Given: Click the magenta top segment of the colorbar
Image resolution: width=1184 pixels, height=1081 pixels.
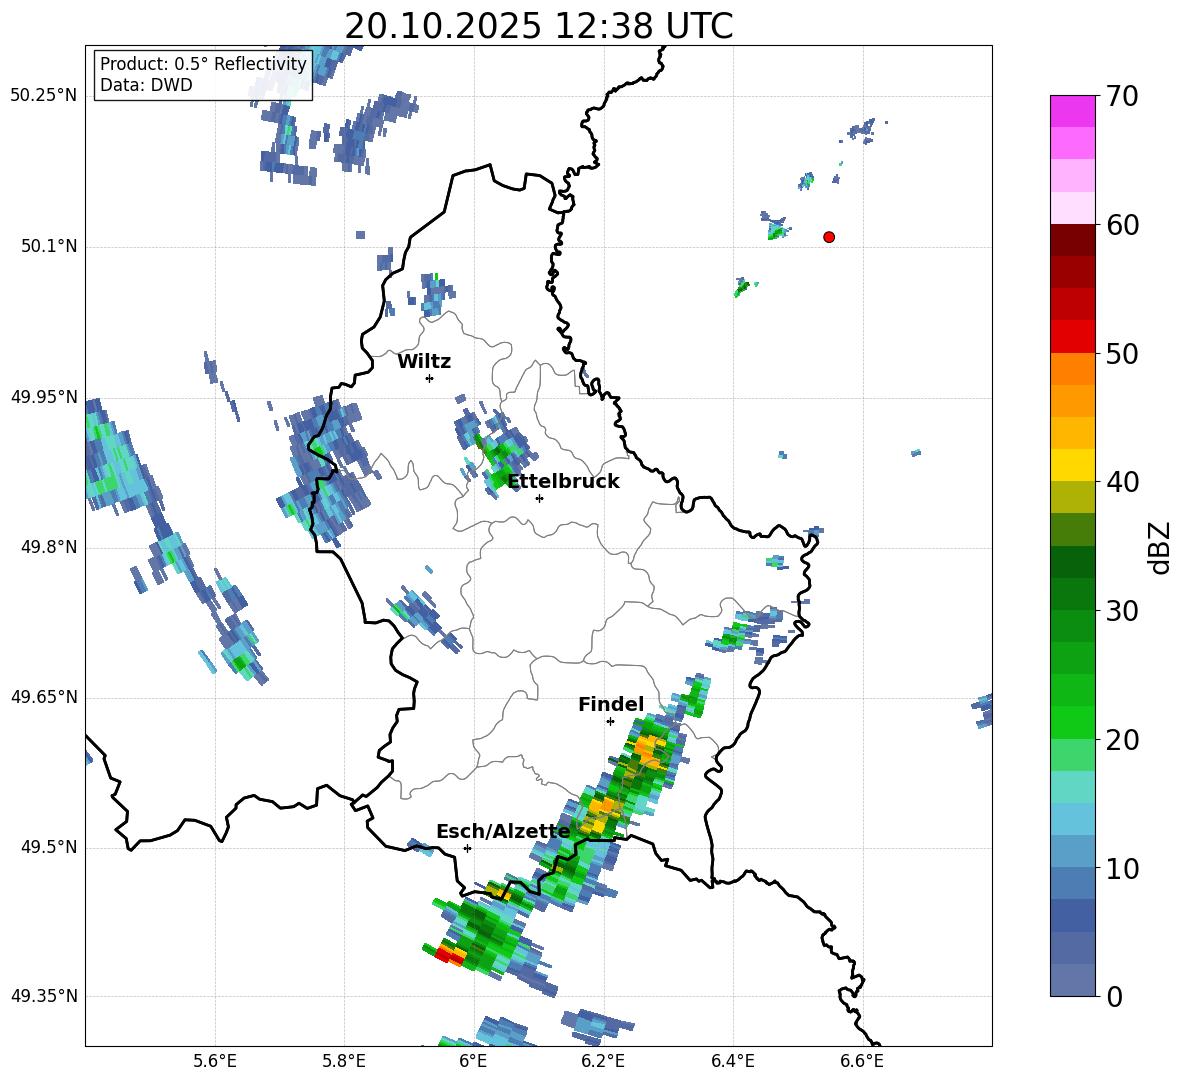Looking at the screenshot, I should click(x=1072, y=112).
